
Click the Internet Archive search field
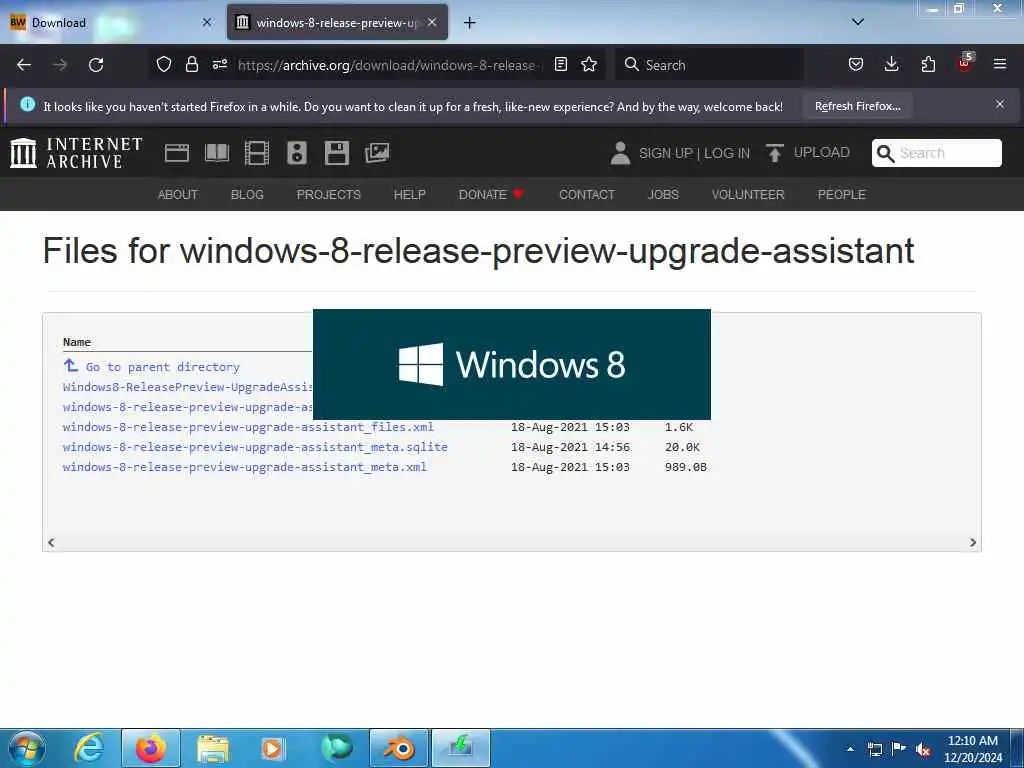936,153
